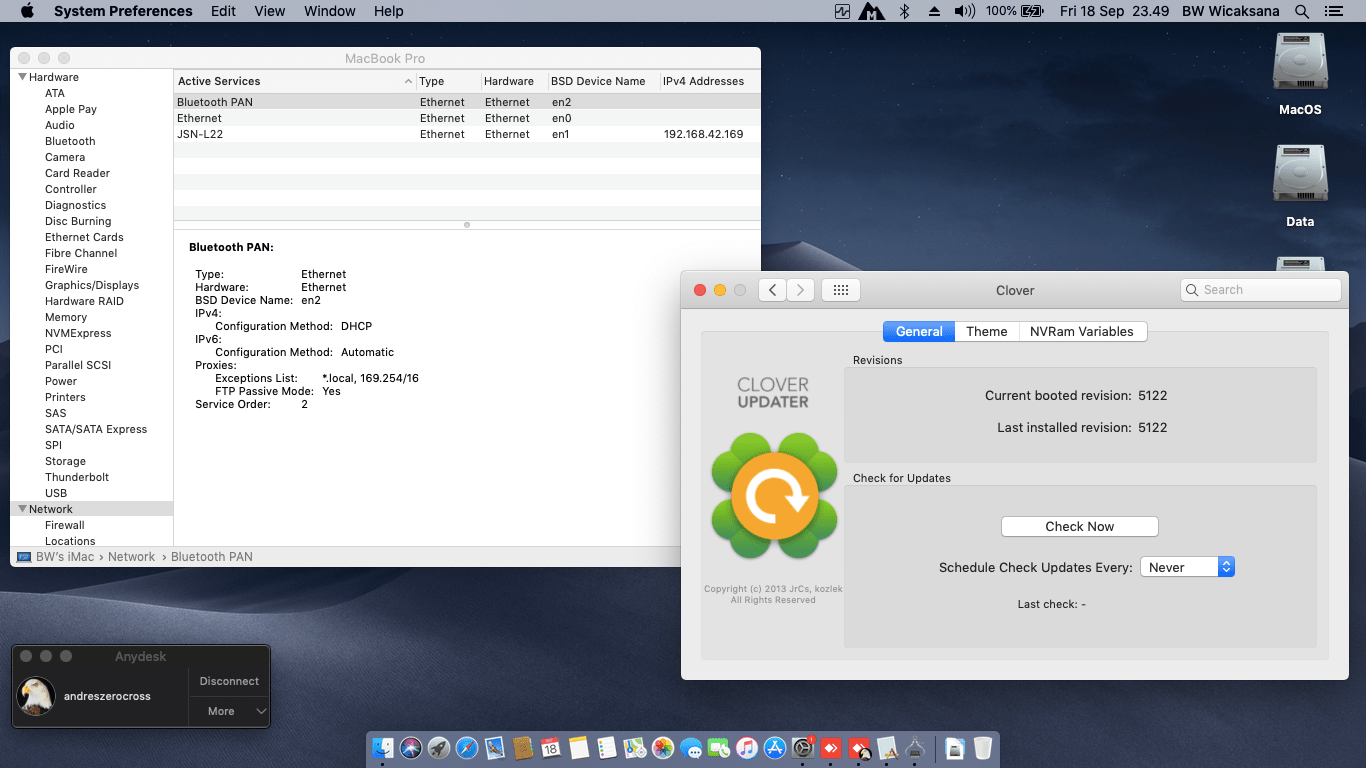Select Thunderbolt in sidebar
The image size is (1366, 768).
click(77, 477)
